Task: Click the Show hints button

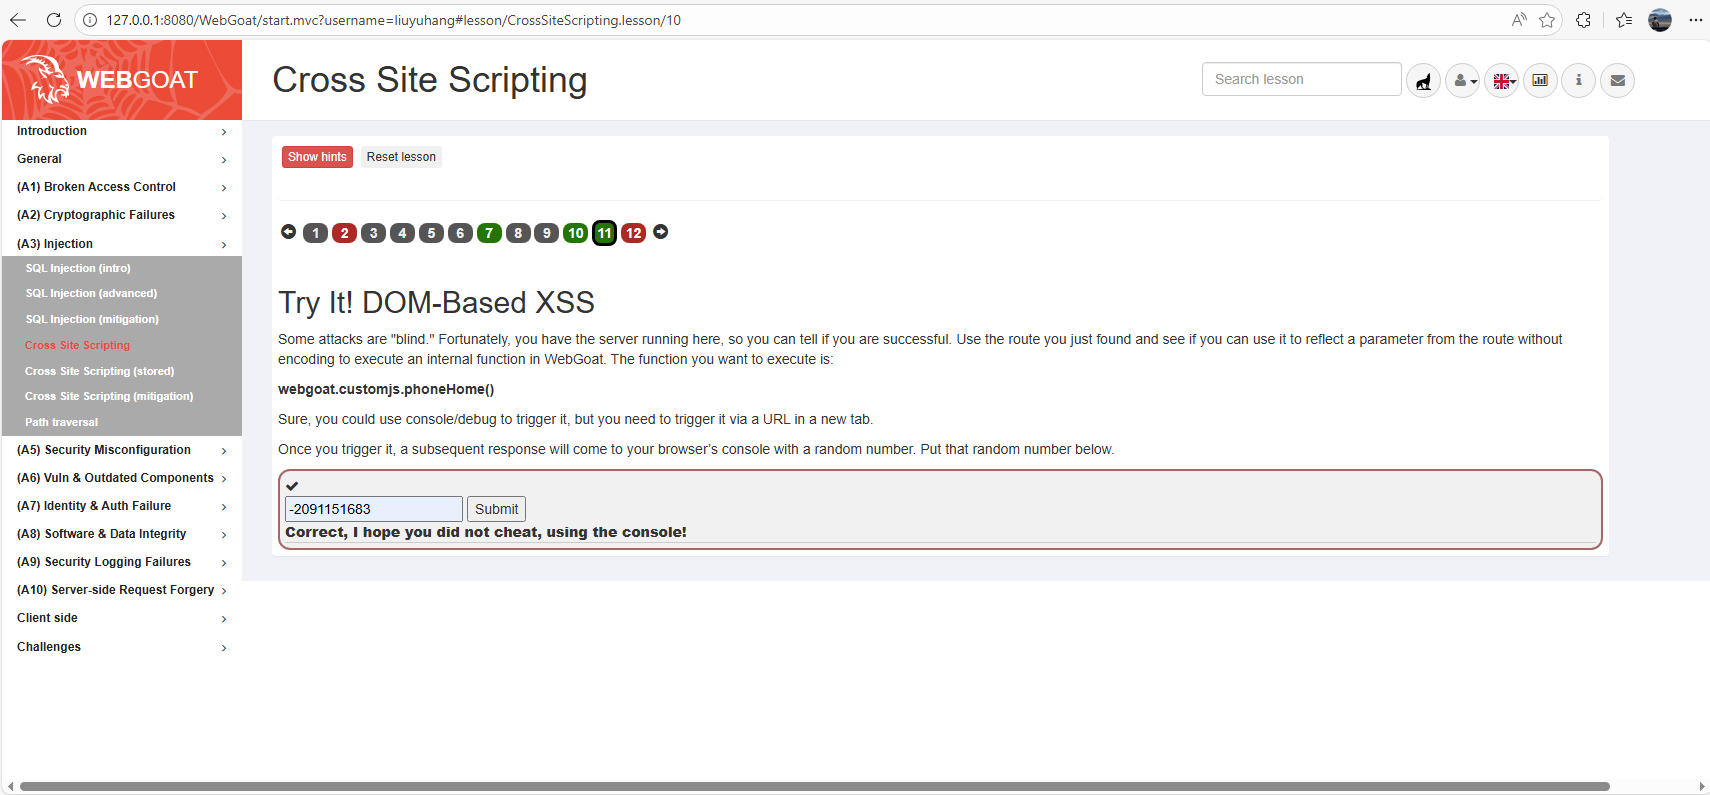Action: tap(317, 157)
